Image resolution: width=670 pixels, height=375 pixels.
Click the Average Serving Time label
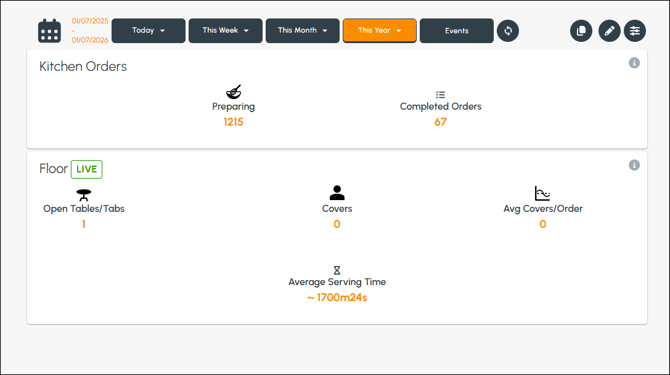[x=337, y=282]
